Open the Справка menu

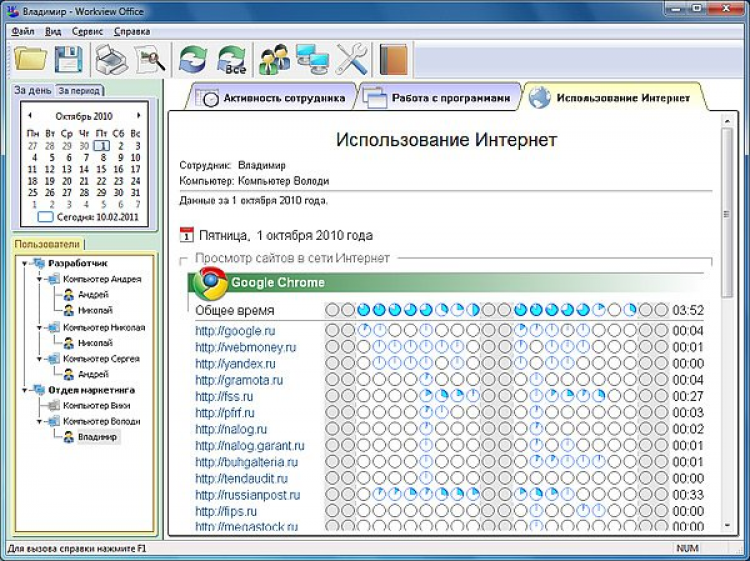(132, 32)
